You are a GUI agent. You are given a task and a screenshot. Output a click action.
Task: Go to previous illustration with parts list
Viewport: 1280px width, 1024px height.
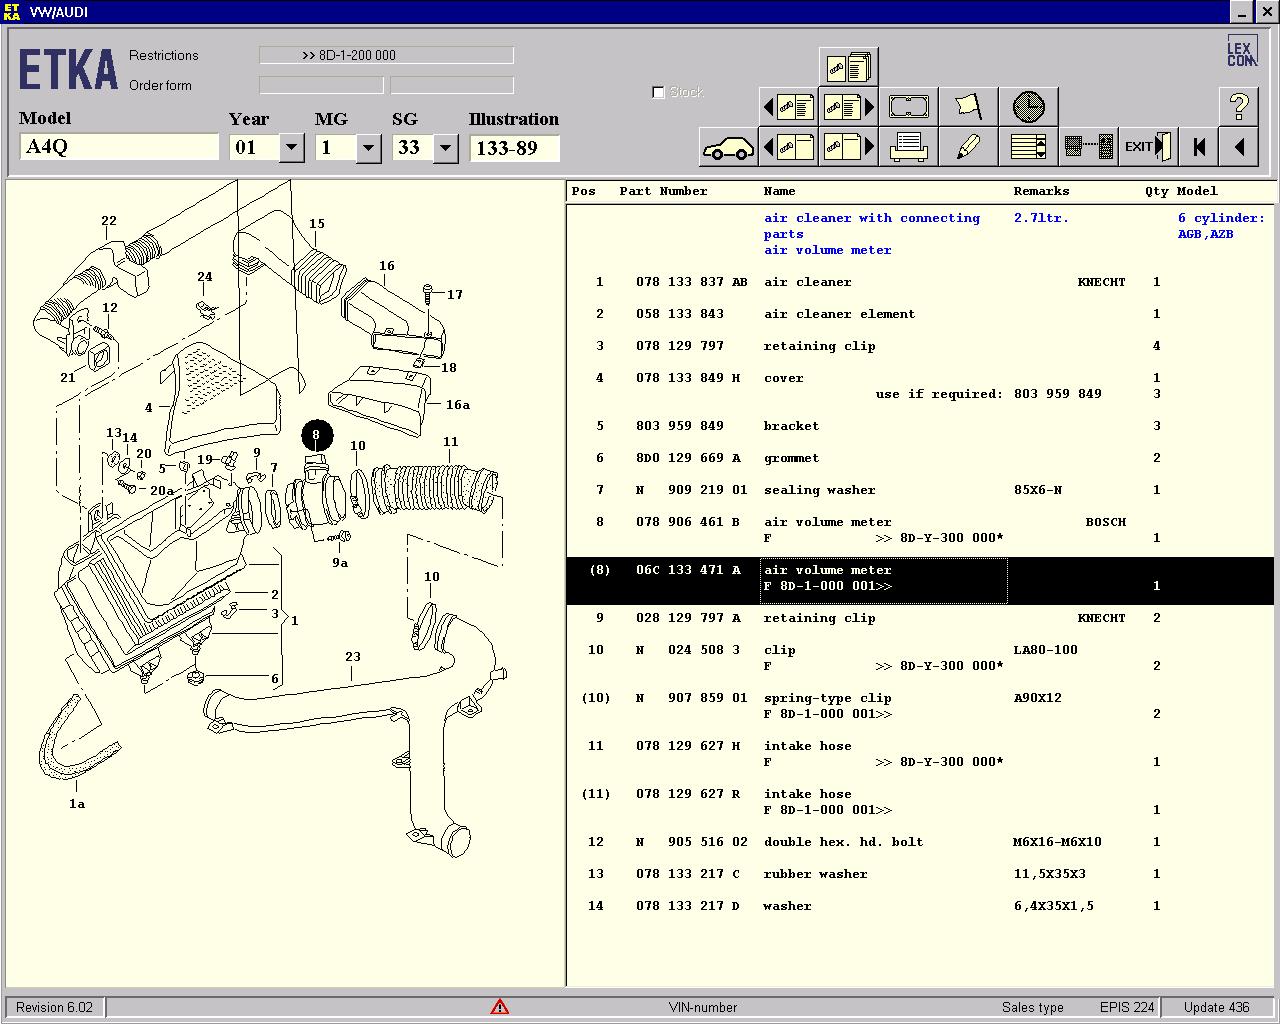pyautogui.click(x=789, y=106)
